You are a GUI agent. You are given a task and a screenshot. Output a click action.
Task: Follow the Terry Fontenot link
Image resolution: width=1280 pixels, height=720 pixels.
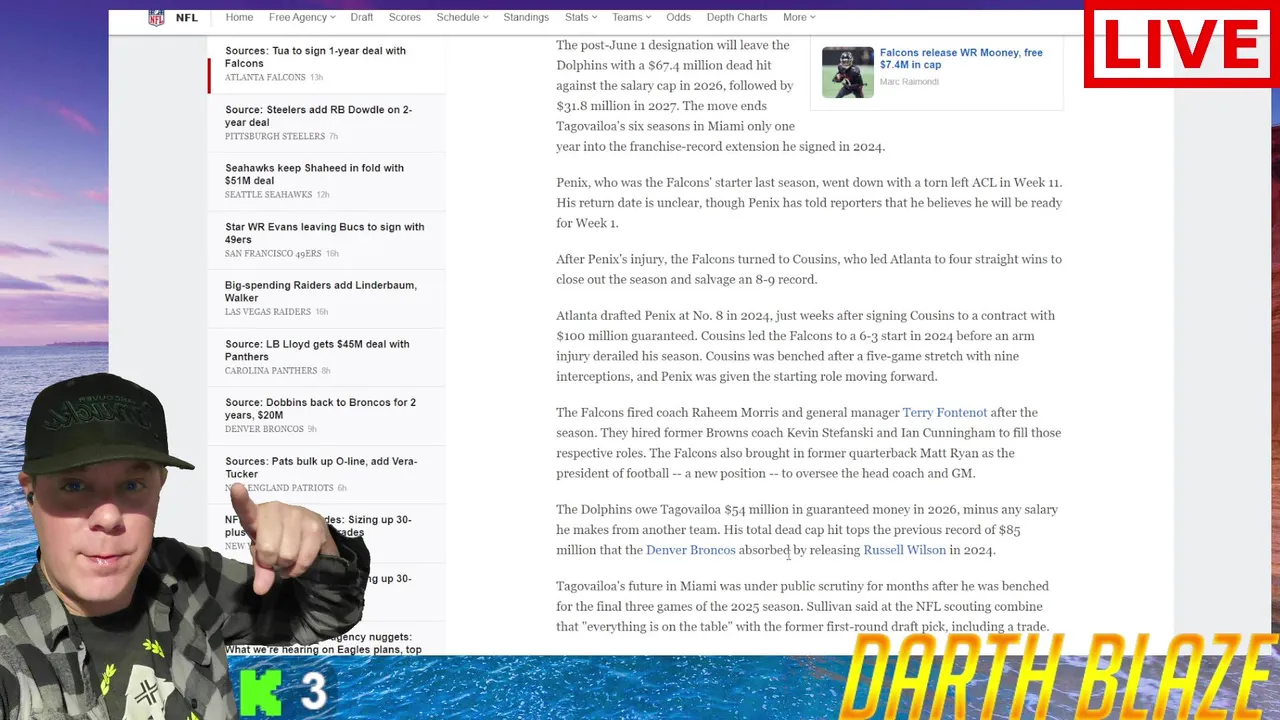[944, 412]
